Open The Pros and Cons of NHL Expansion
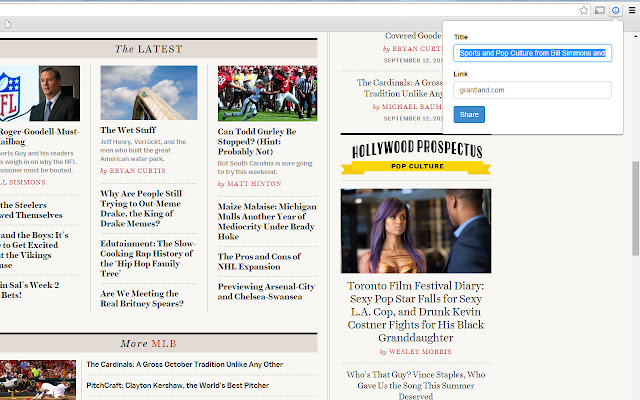Viewport: 640px width, 400px height. [x=259, y=261]
